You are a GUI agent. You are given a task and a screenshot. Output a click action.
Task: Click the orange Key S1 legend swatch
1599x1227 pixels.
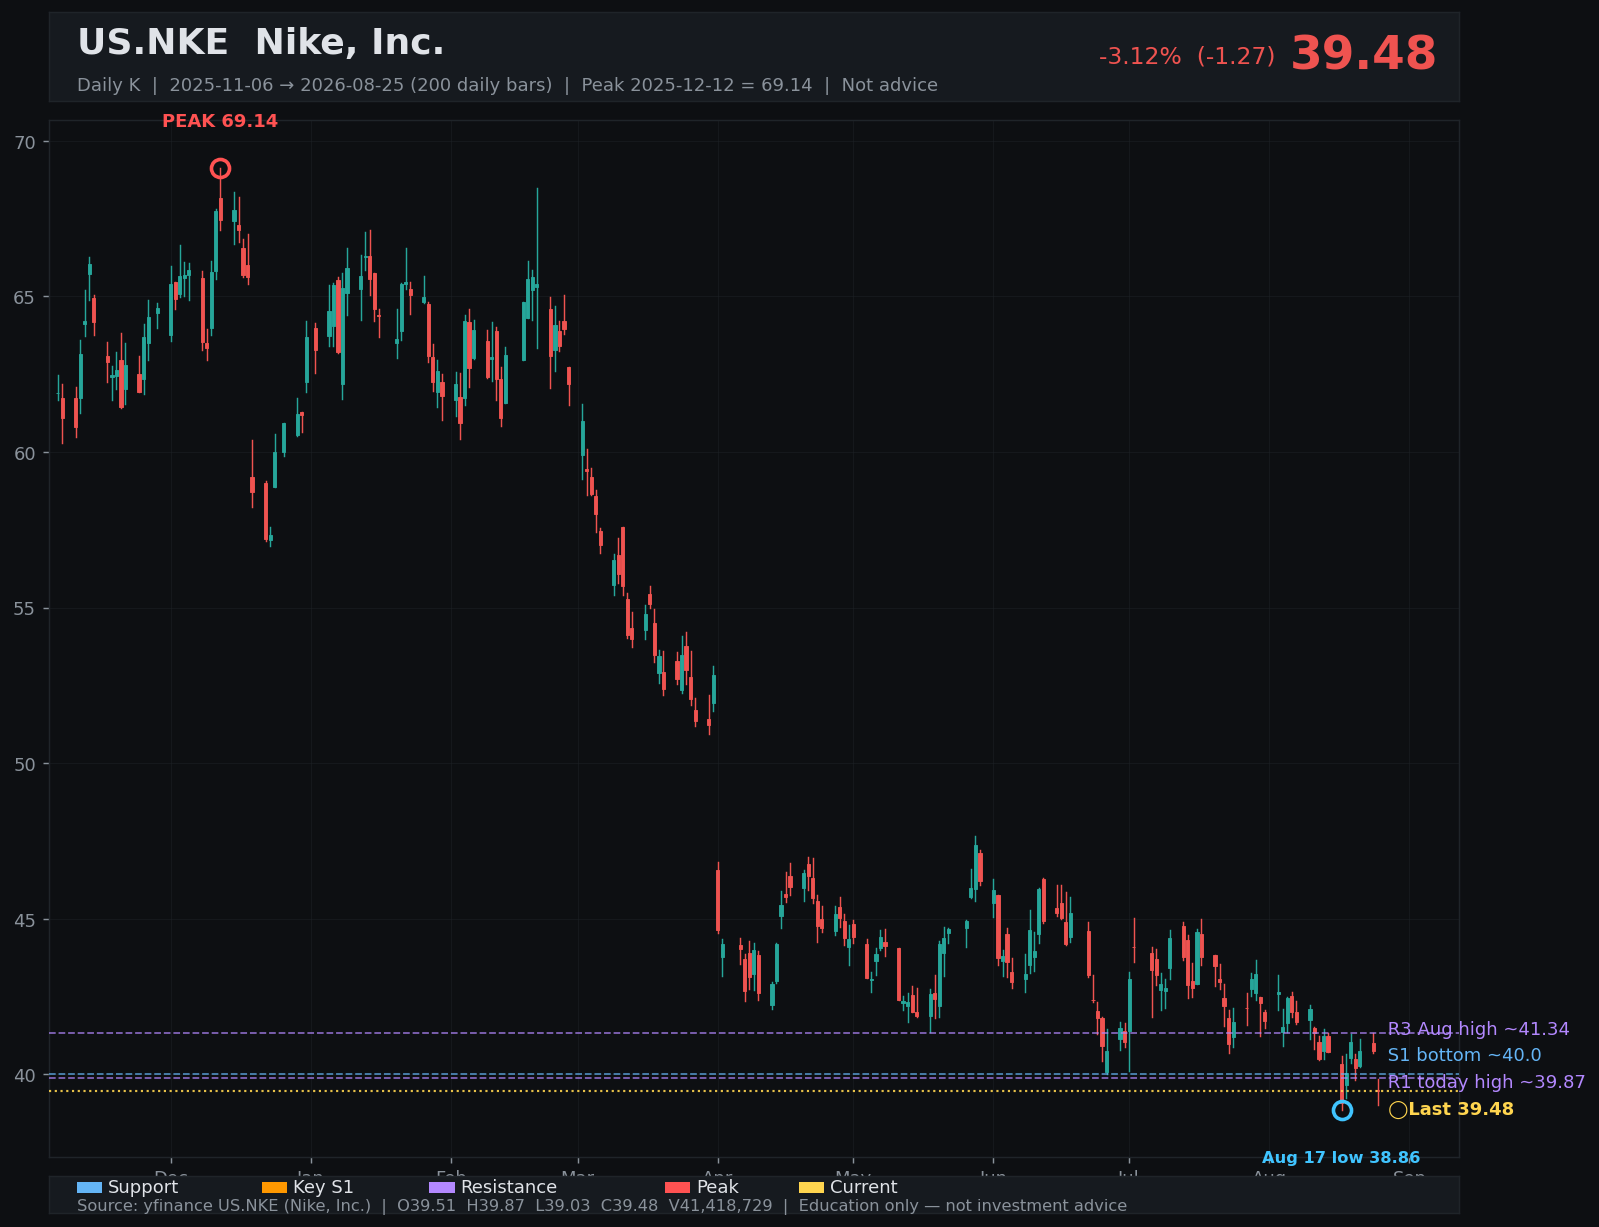tap(274, 1187)
